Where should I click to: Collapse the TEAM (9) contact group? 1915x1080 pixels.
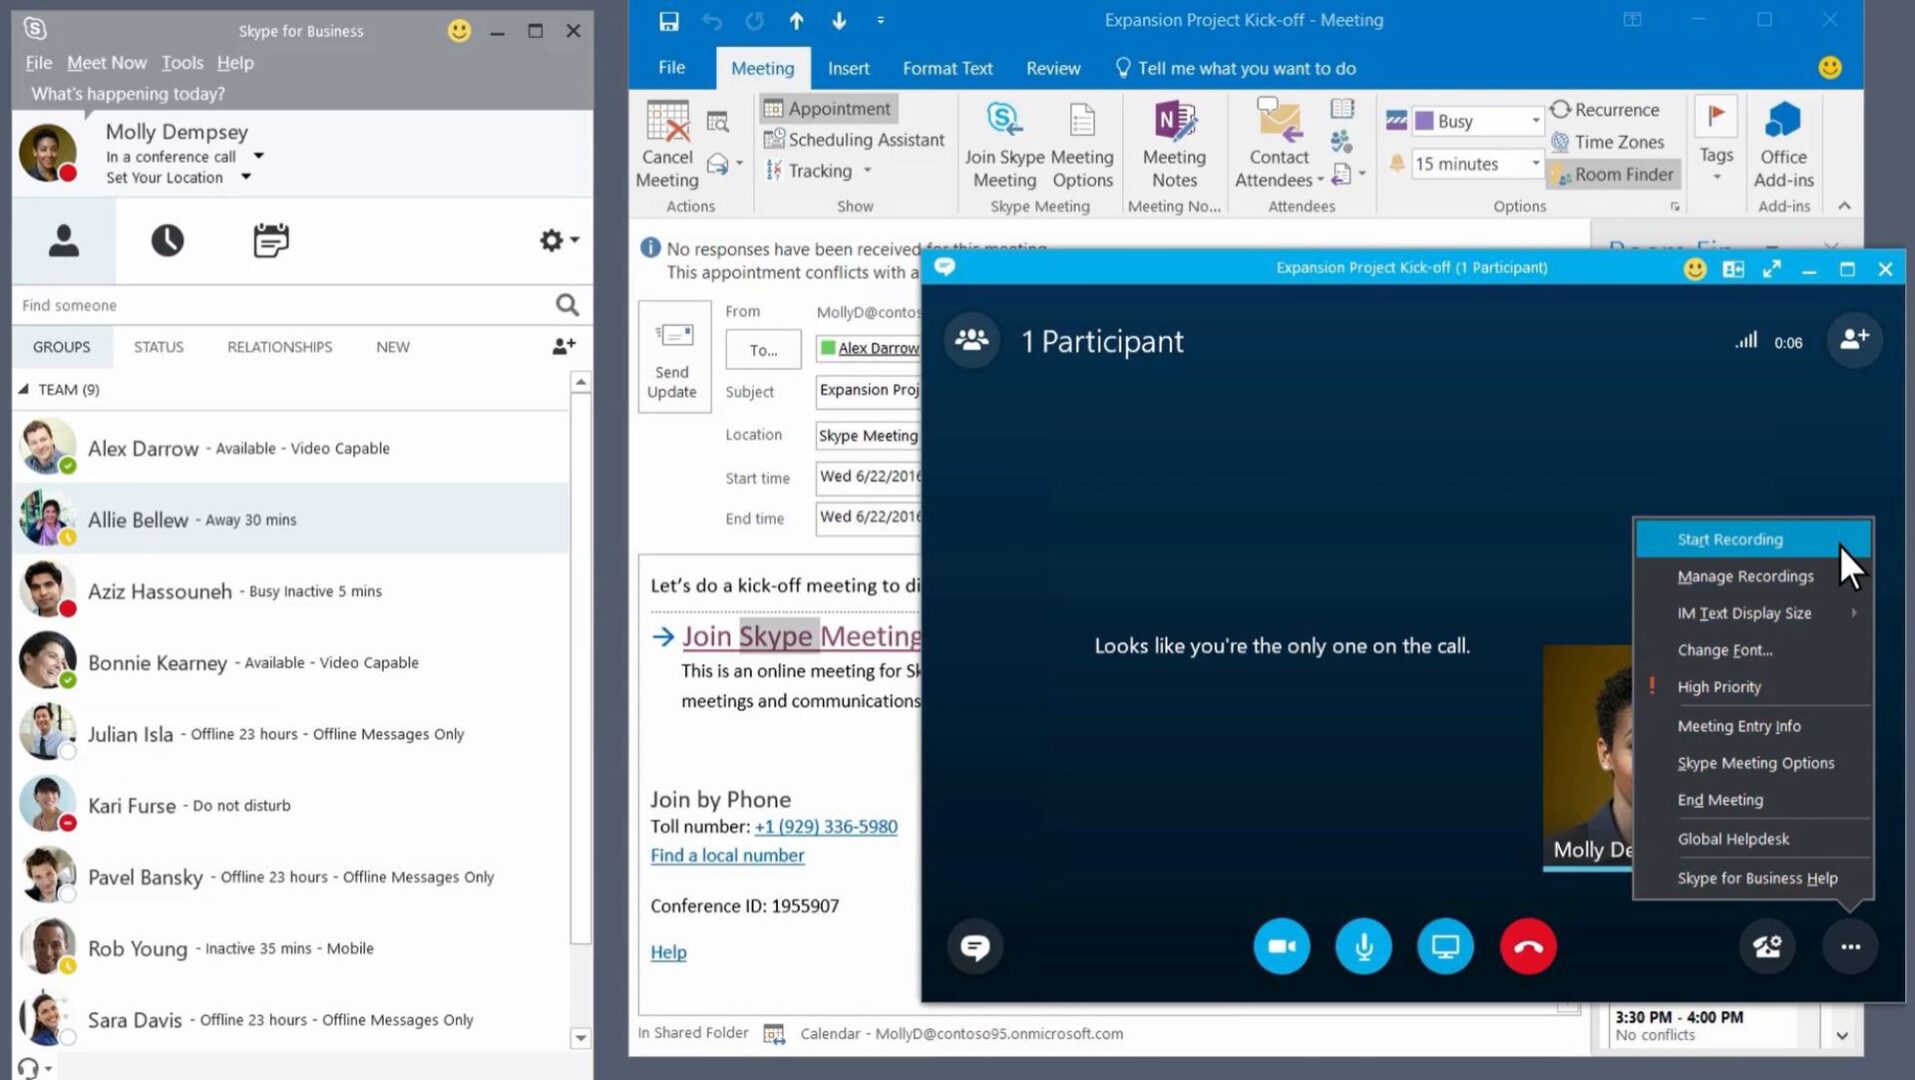click(x=24, y=389)
